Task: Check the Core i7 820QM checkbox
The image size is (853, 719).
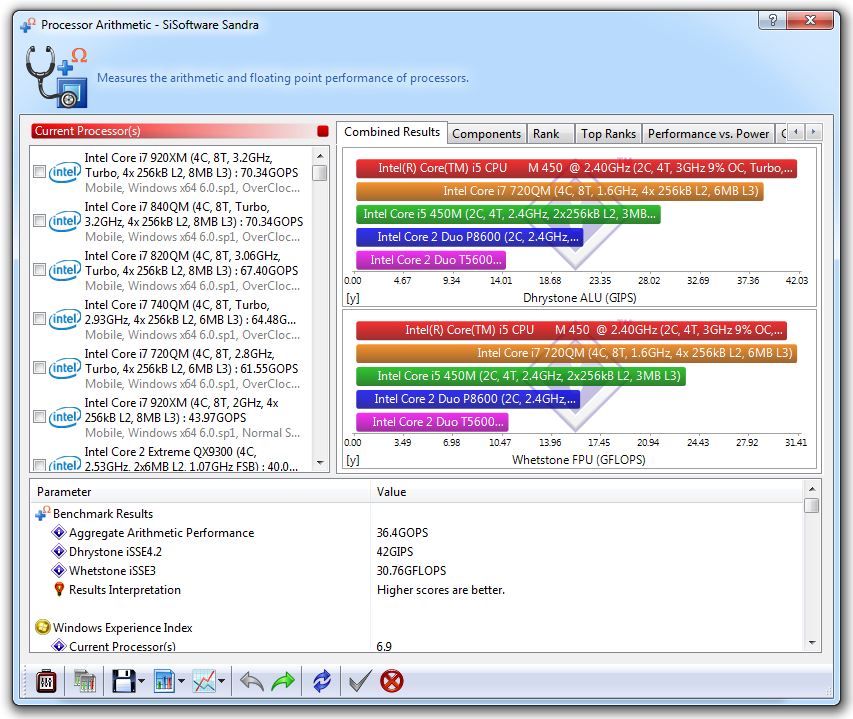Action: pyautogui.click(x=39, y=270)
